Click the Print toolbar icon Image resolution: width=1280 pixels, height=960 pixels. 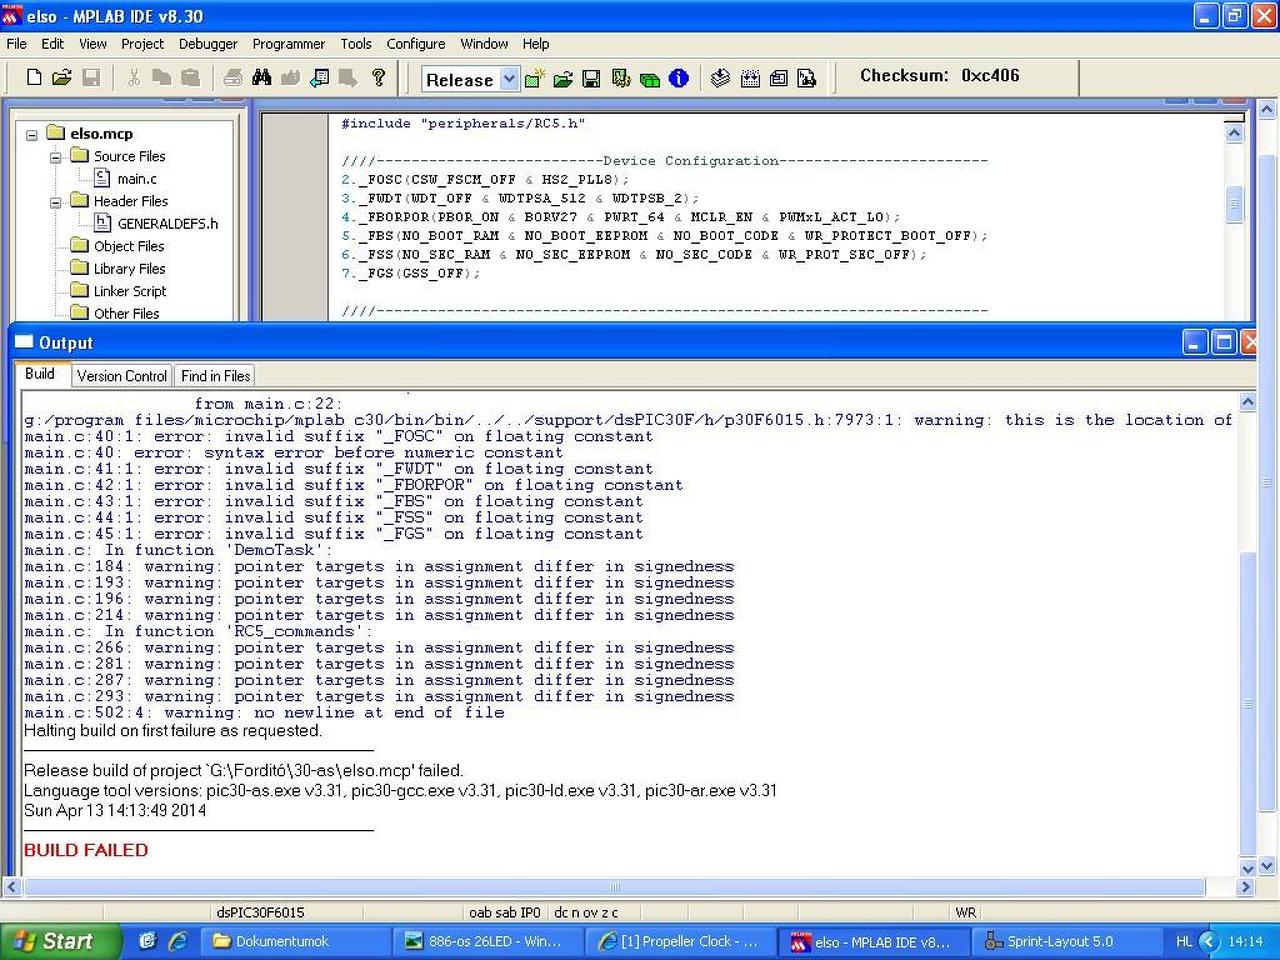pos(233,77)
